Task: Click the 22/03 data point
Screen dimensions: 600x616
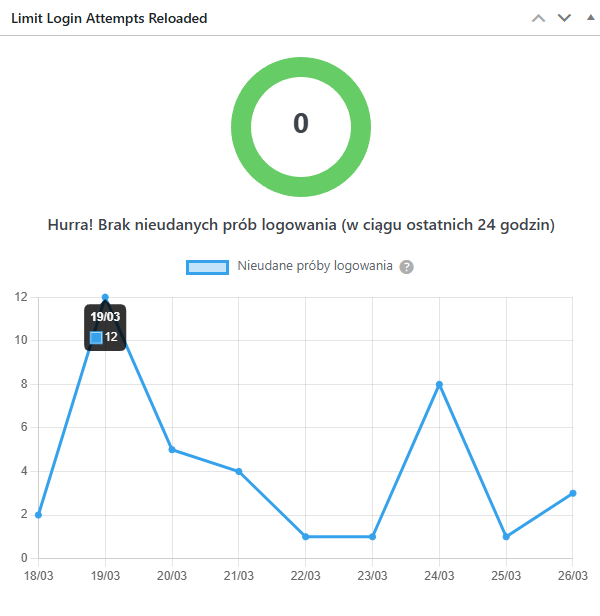Action: (306, 537)
